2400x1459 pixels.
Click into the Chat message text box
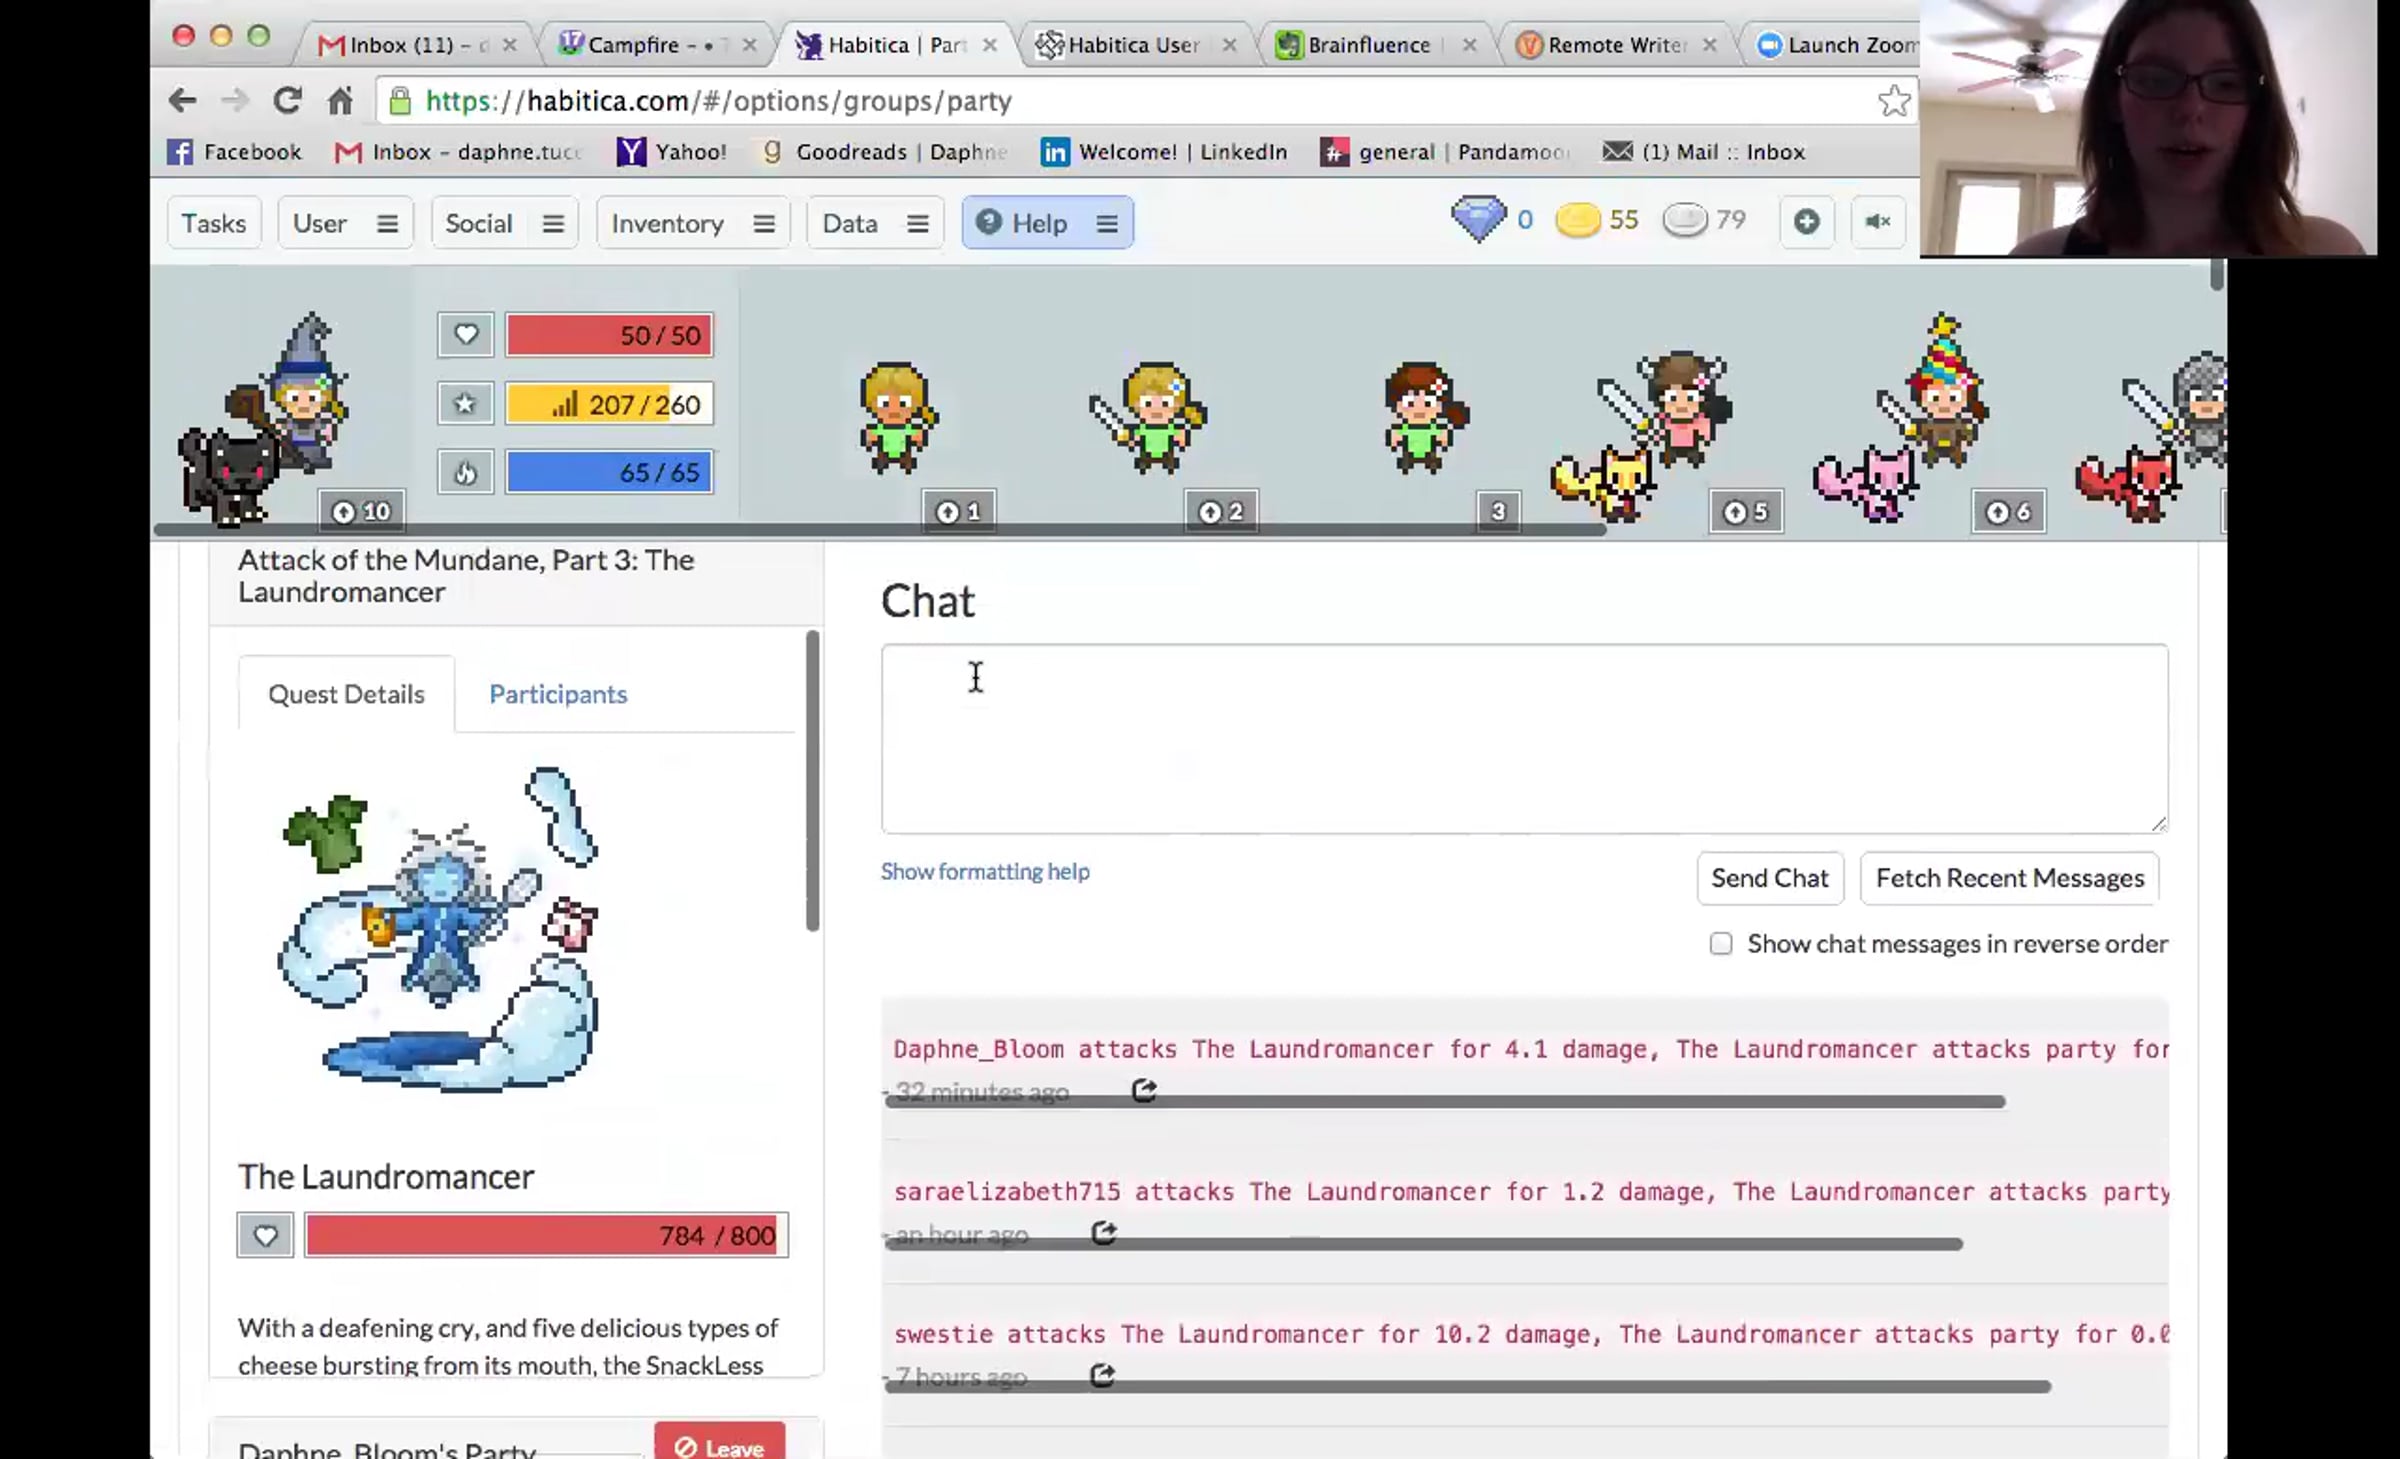pyautogui.click(x=1524, y=738)
